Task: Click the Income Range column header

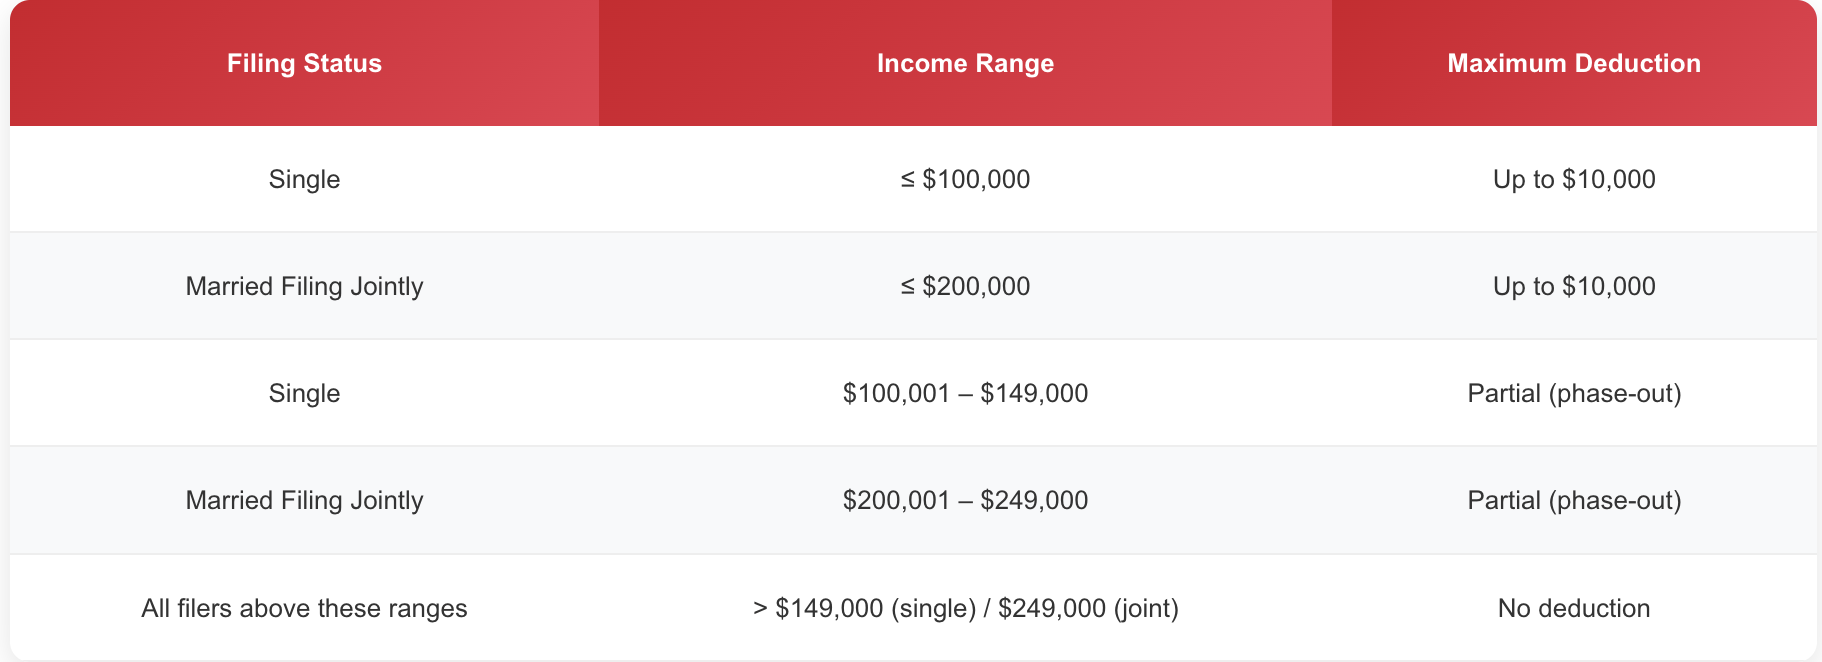Action: (x=965, y=63)
